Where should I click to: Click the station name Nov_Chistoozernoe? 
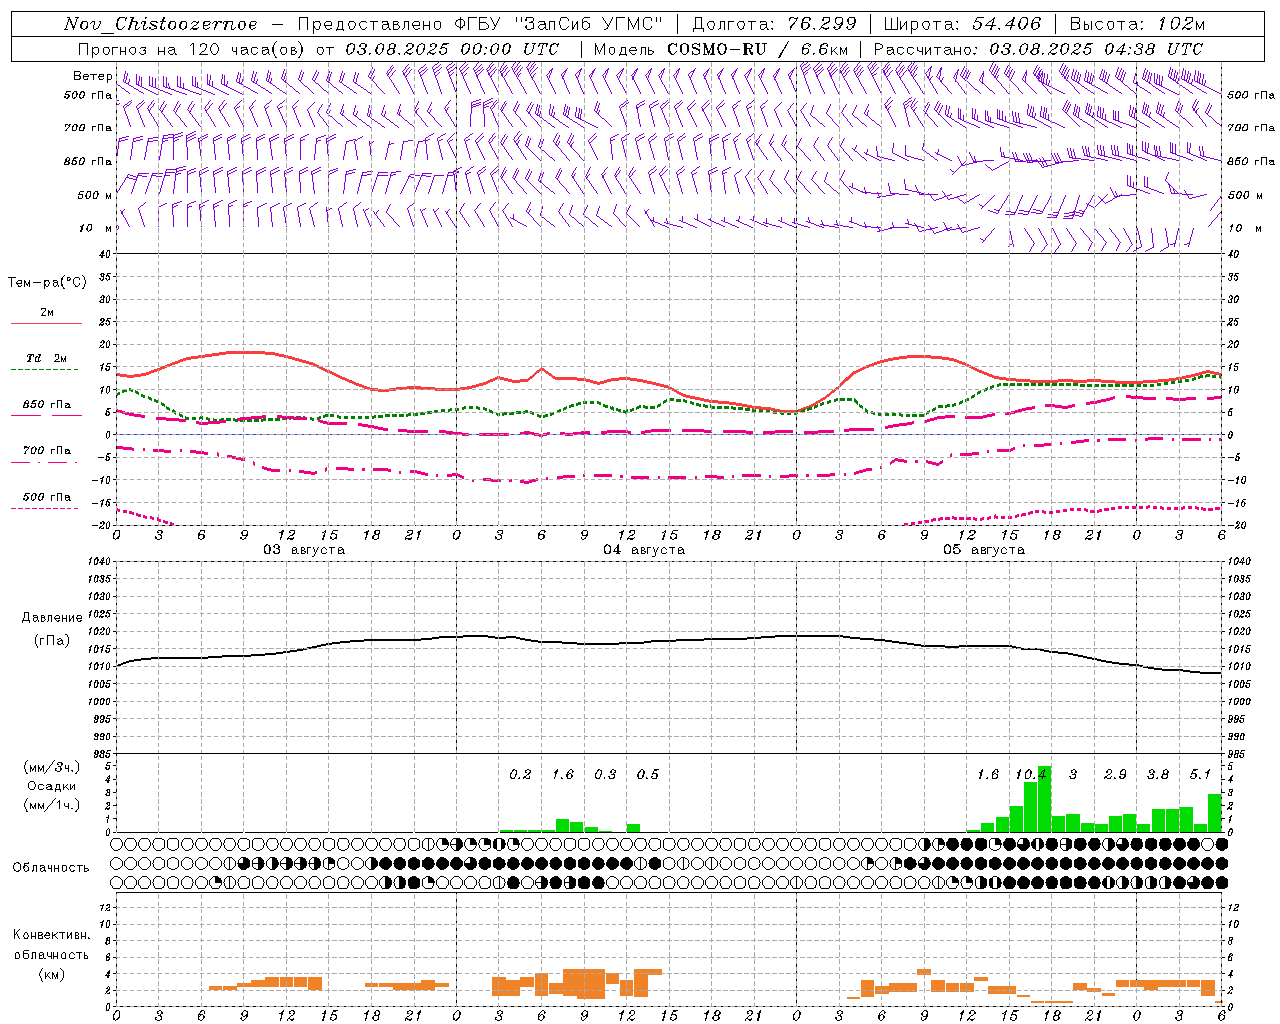[x=160, y=24]
